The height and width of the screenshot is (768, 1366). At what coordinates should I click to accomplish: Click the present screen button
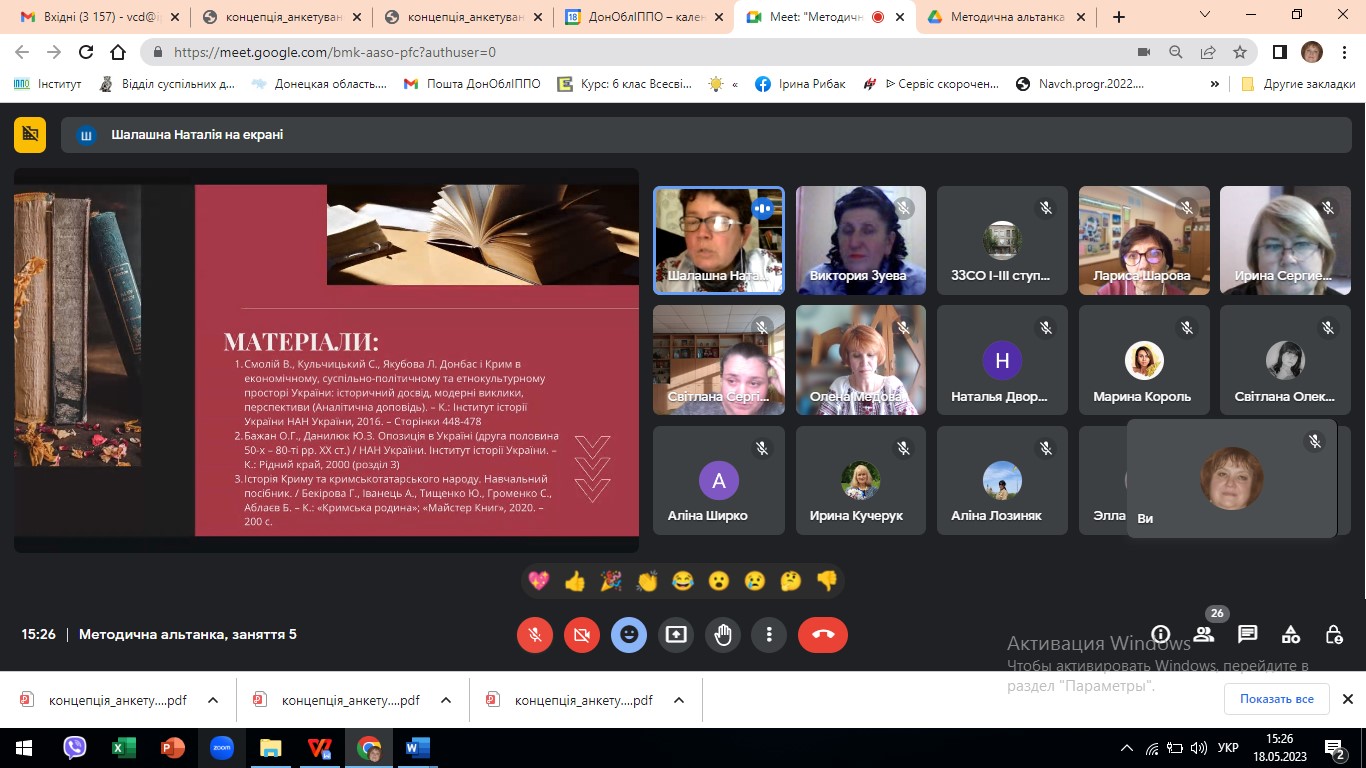[676, 634]
